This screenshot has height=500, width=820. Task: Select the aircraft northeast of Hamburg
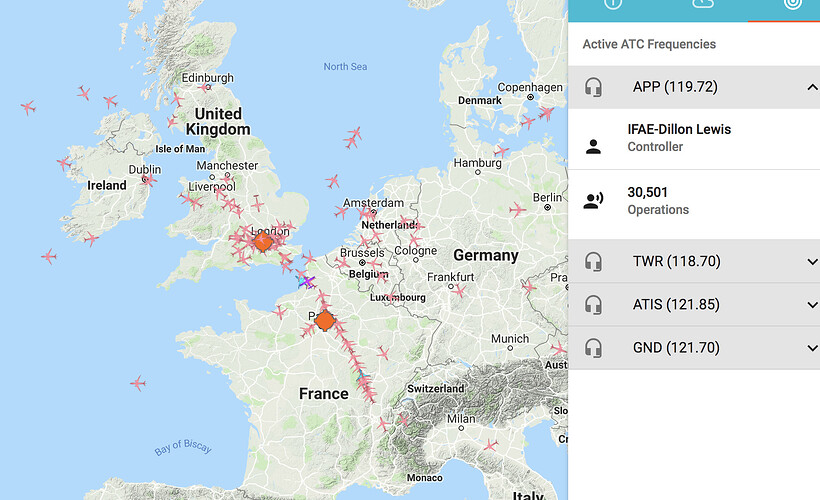click(x=502, y=152)
